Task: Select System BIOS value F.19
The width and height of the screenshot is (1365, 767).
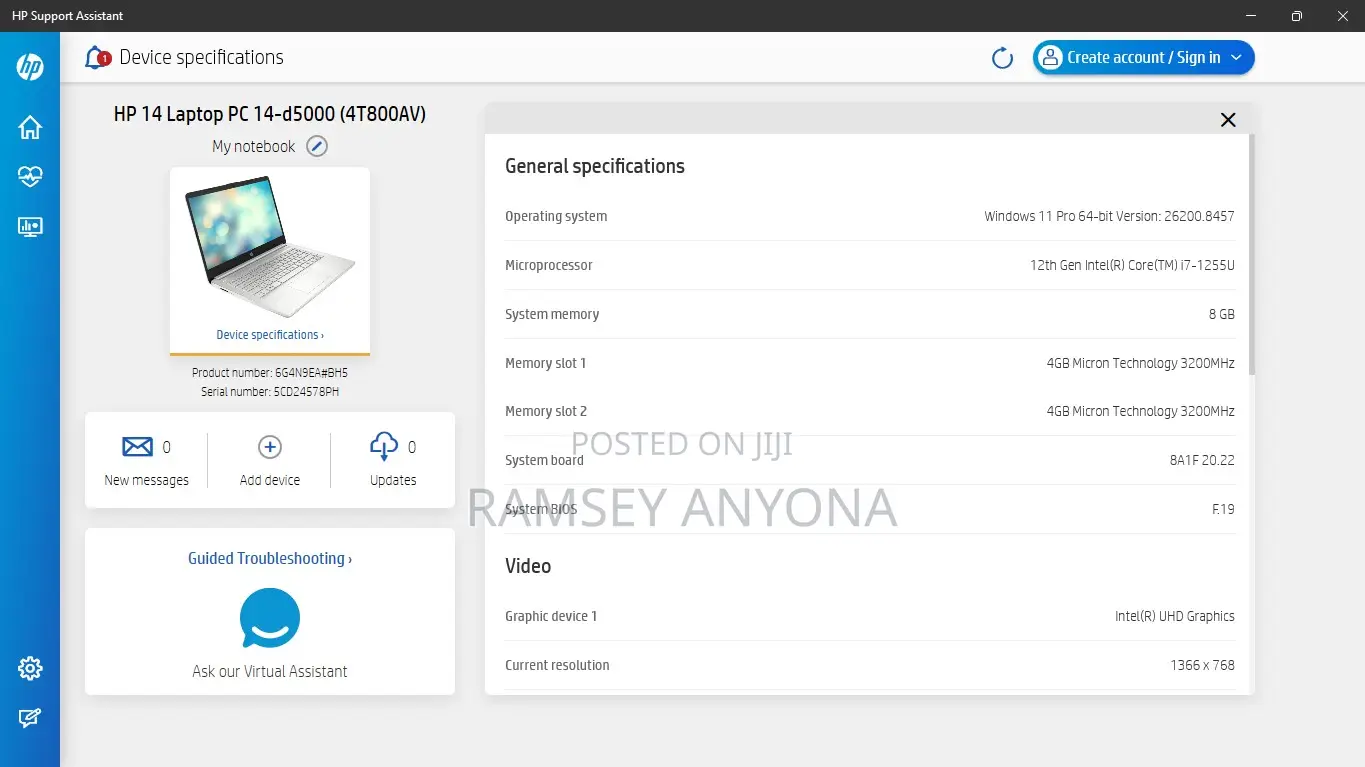Action: [x=1223, y=509]
